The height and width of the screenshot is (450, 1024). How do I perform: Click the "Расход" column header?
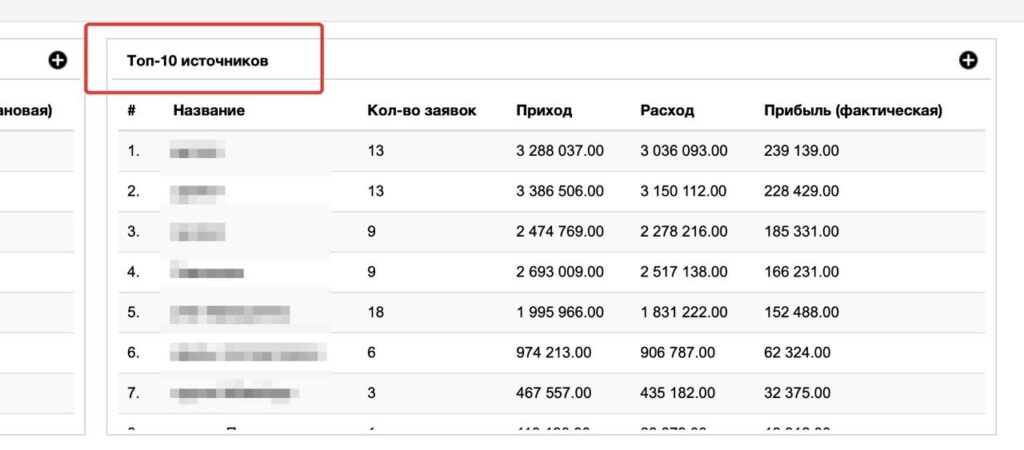[666, 111]
